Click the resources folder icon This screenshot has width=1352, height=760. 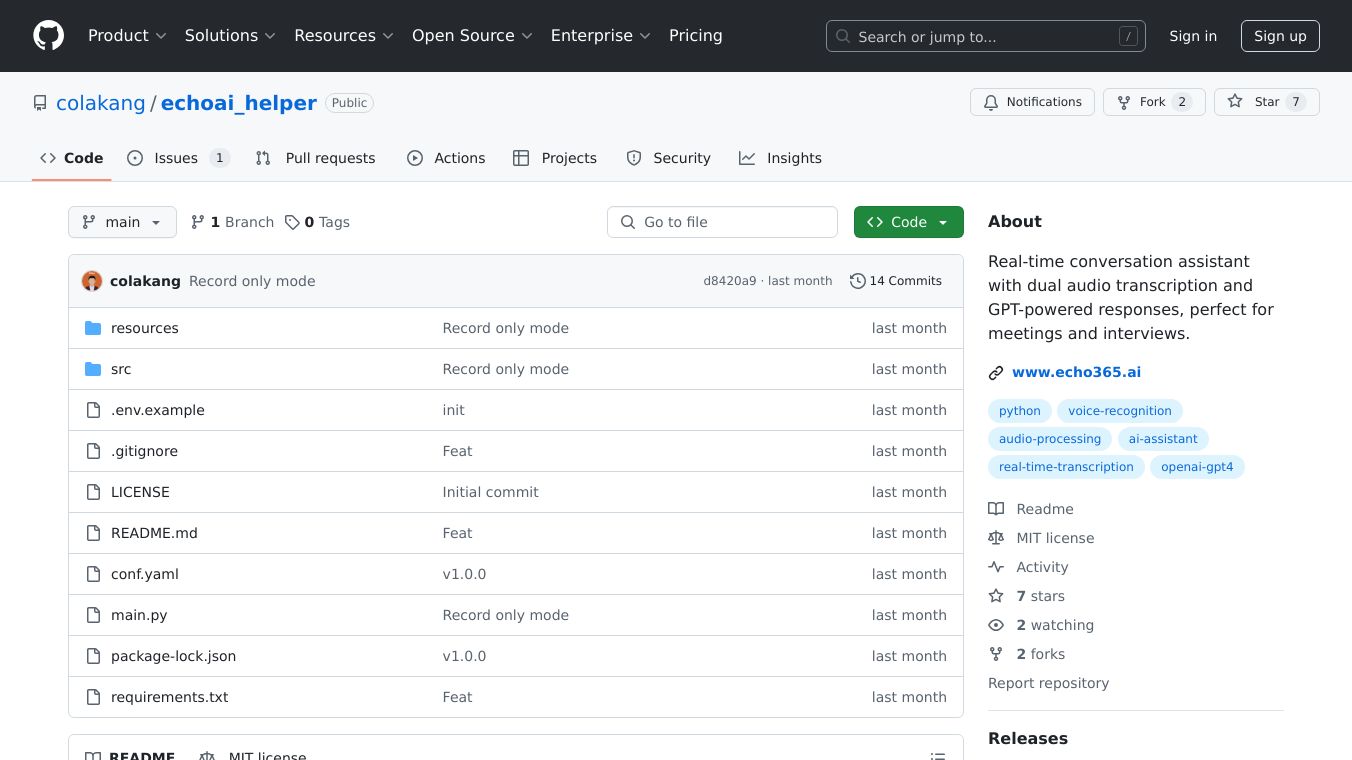pyautogui.click(x=93, y=328)
